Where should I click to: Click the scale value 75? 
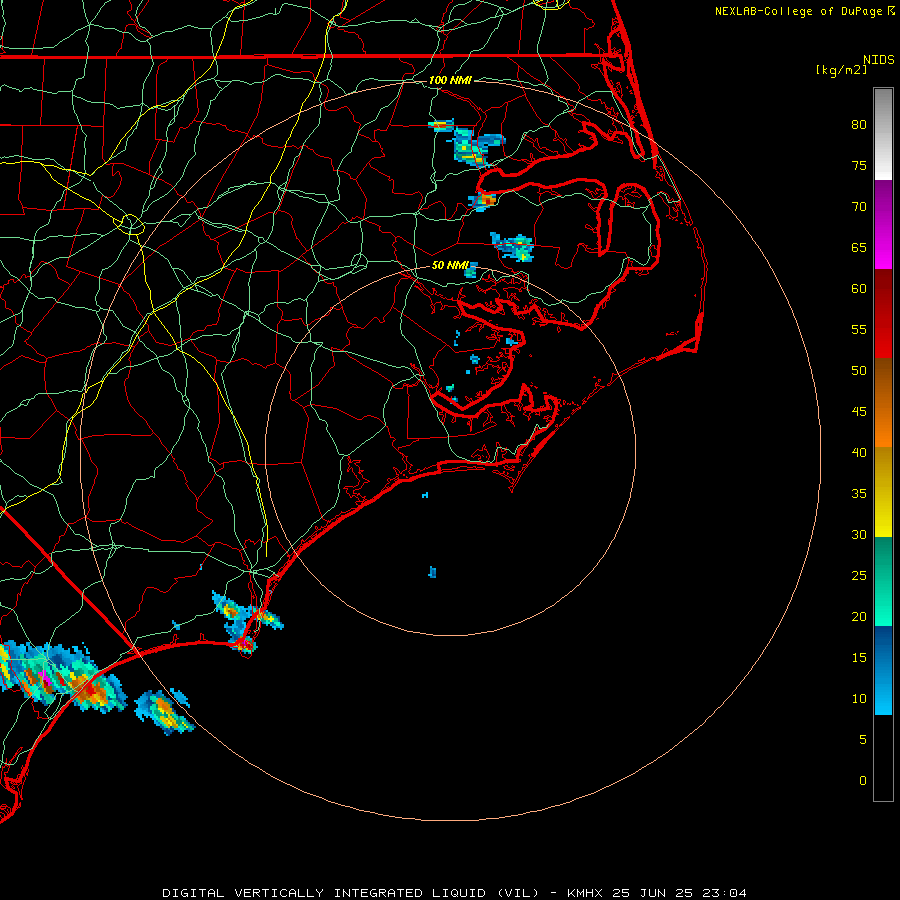[x=859, y=165]
